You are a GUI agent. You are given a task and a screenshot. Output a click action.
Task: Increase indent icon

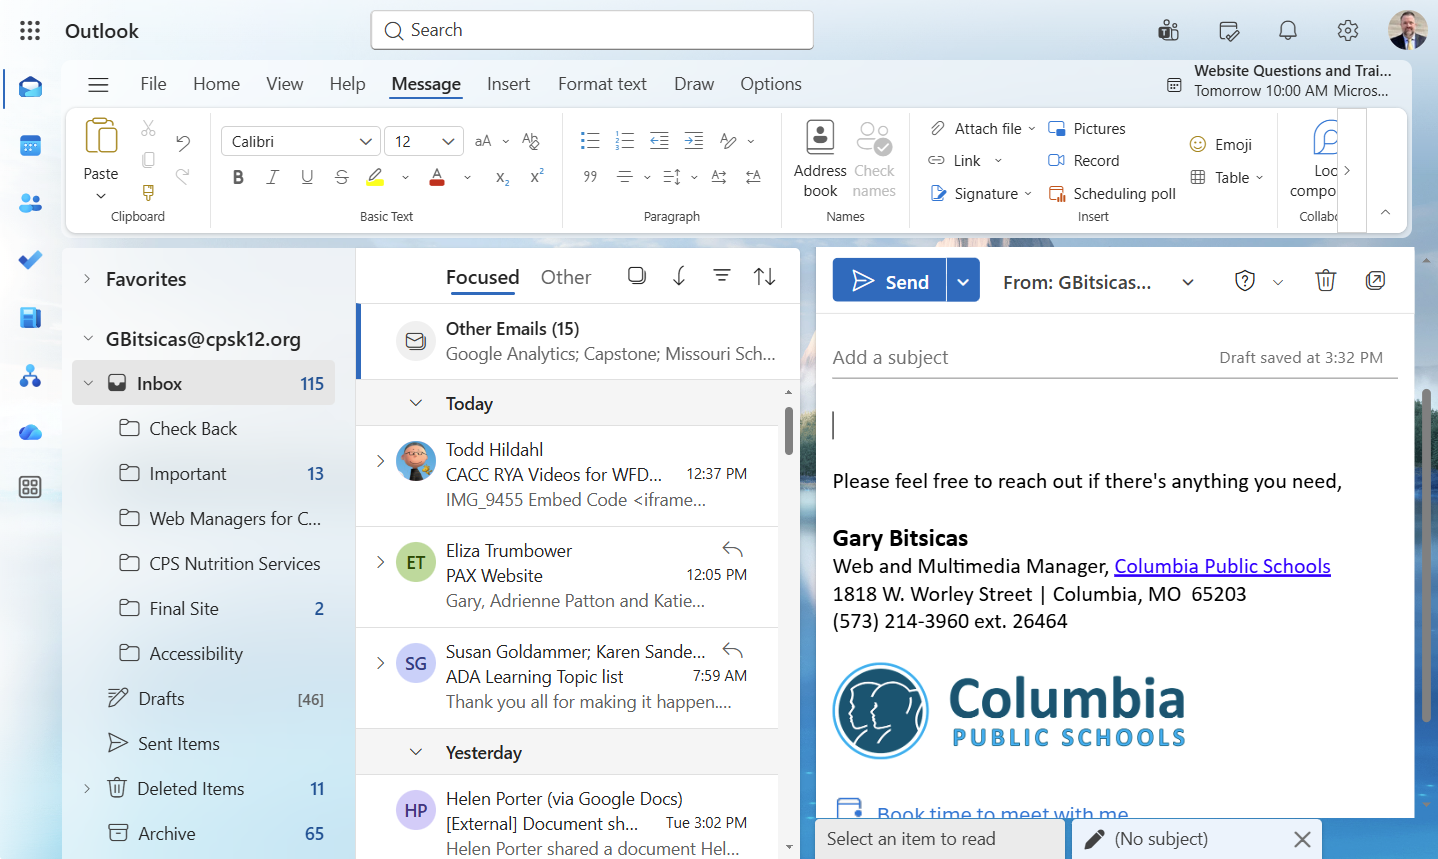click(693, 141)
